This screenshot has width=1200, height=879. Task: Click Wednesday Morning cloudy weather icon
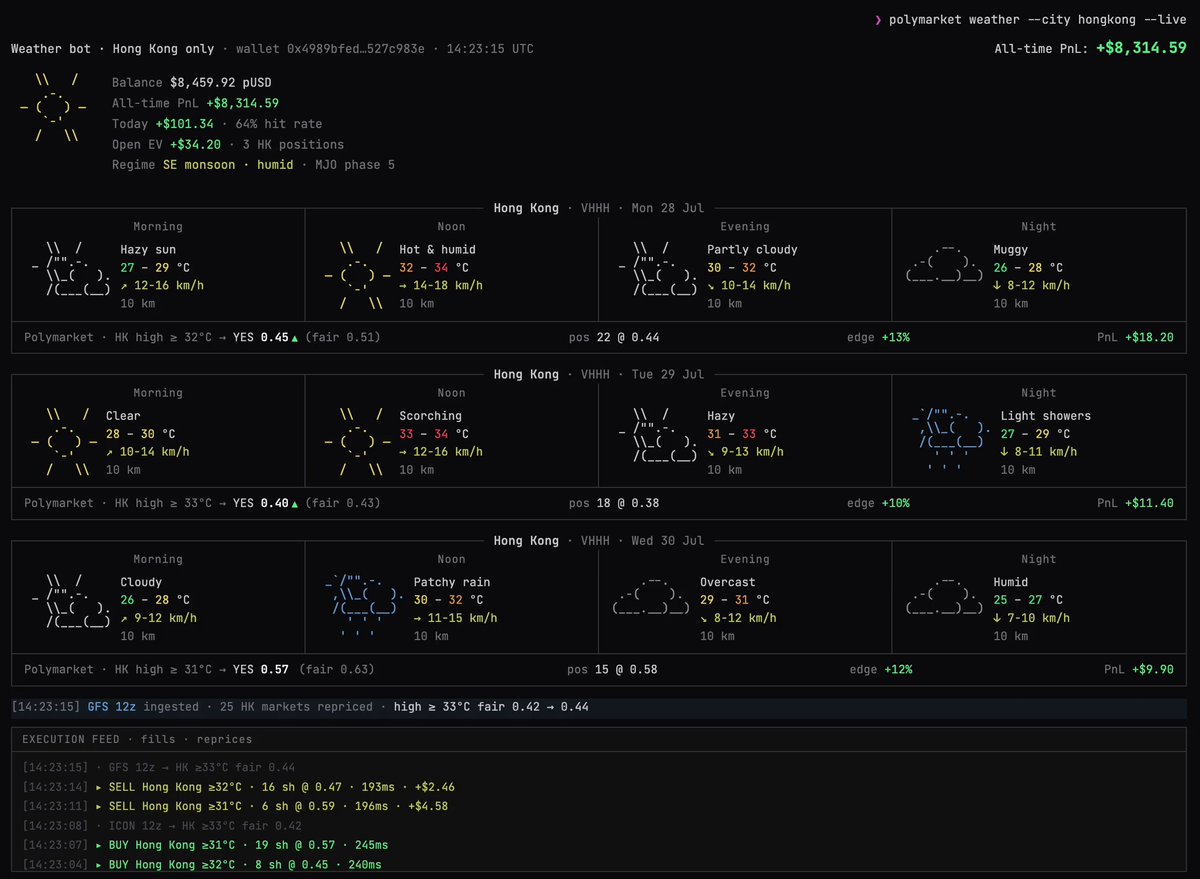pyautogui.click(x=72, y=602)
